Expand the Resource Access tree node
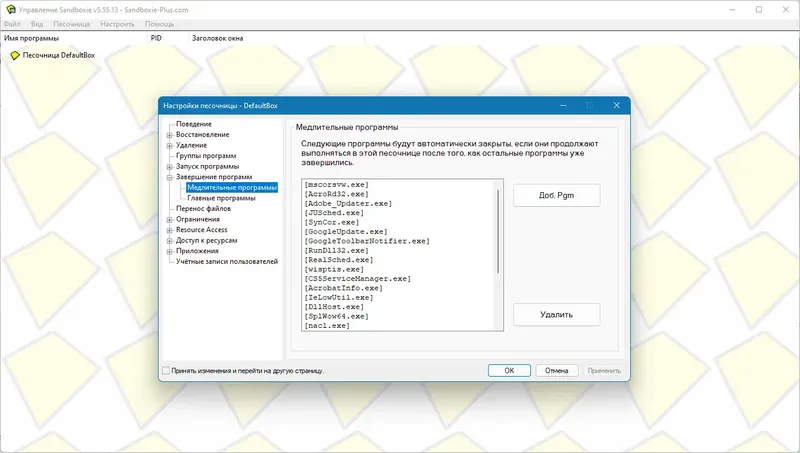Screen dimensions: 800x453 coord(169,230)
